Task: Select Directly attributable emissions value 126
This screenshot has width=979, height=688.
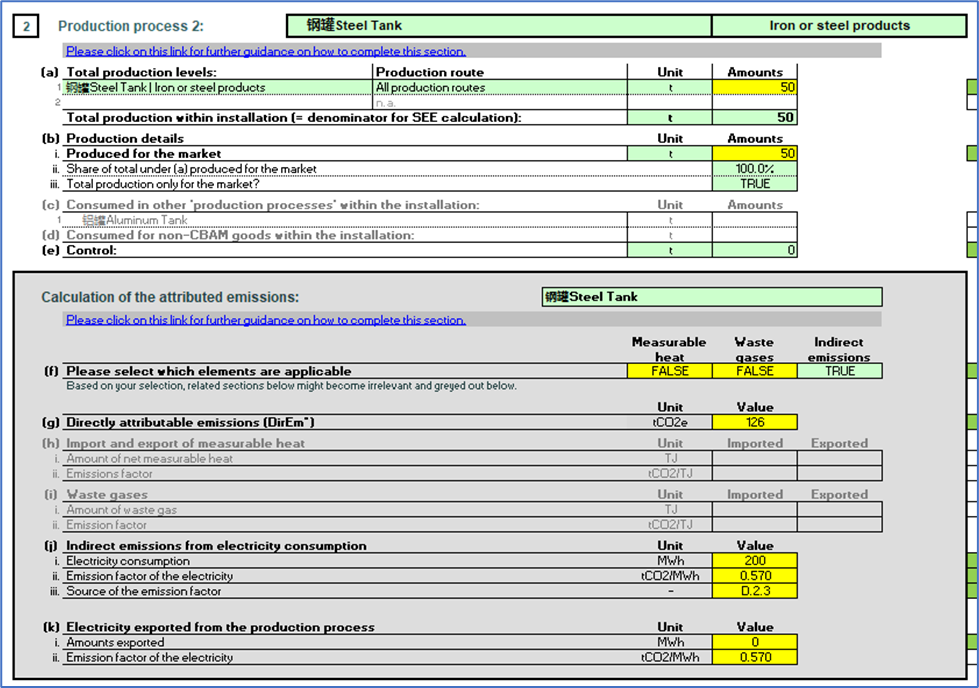Action: point(754,422)
